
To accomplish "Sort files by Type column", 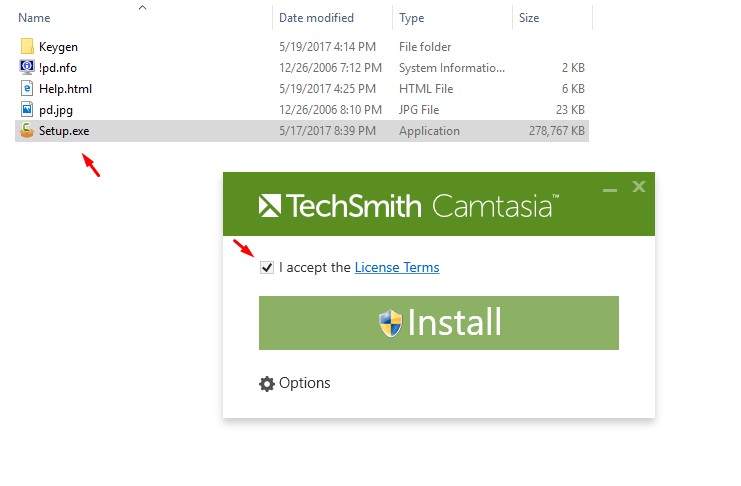I will (411, 18).
